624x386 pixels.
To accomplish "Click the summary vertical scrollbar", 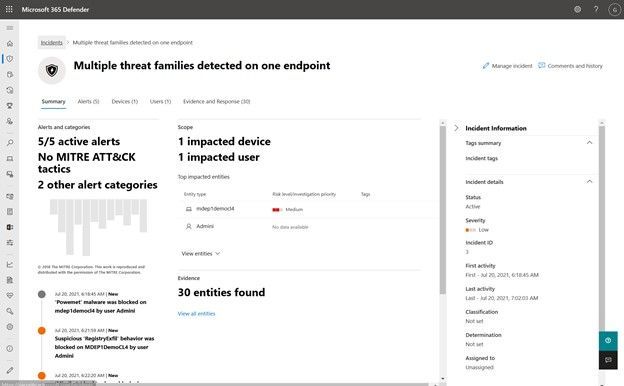I will (x=443, y=209).
